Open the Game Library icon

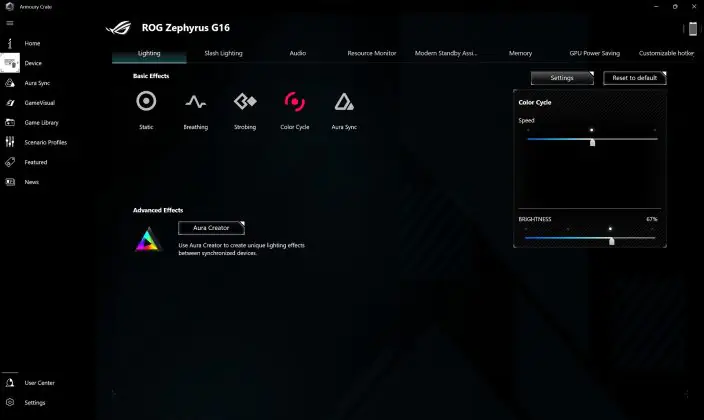point(10,123)
